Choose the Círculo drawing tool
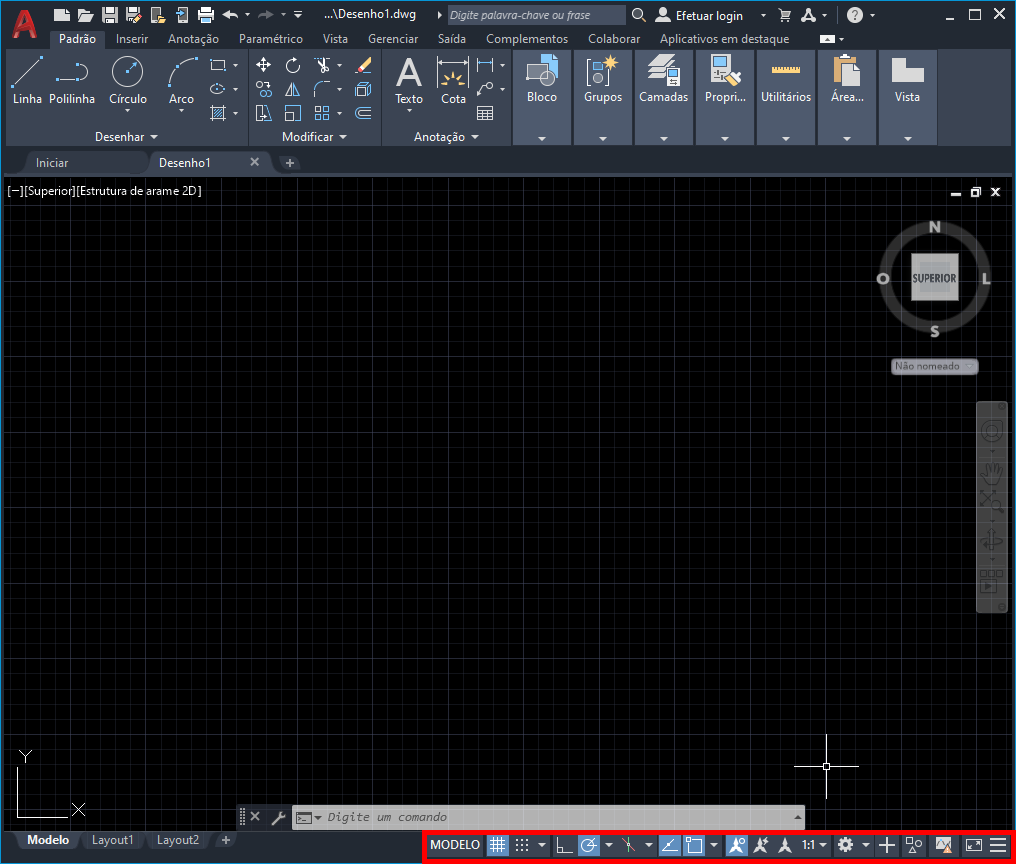Viewport: 1016px width, 864px height. click(x=128, y=80)
